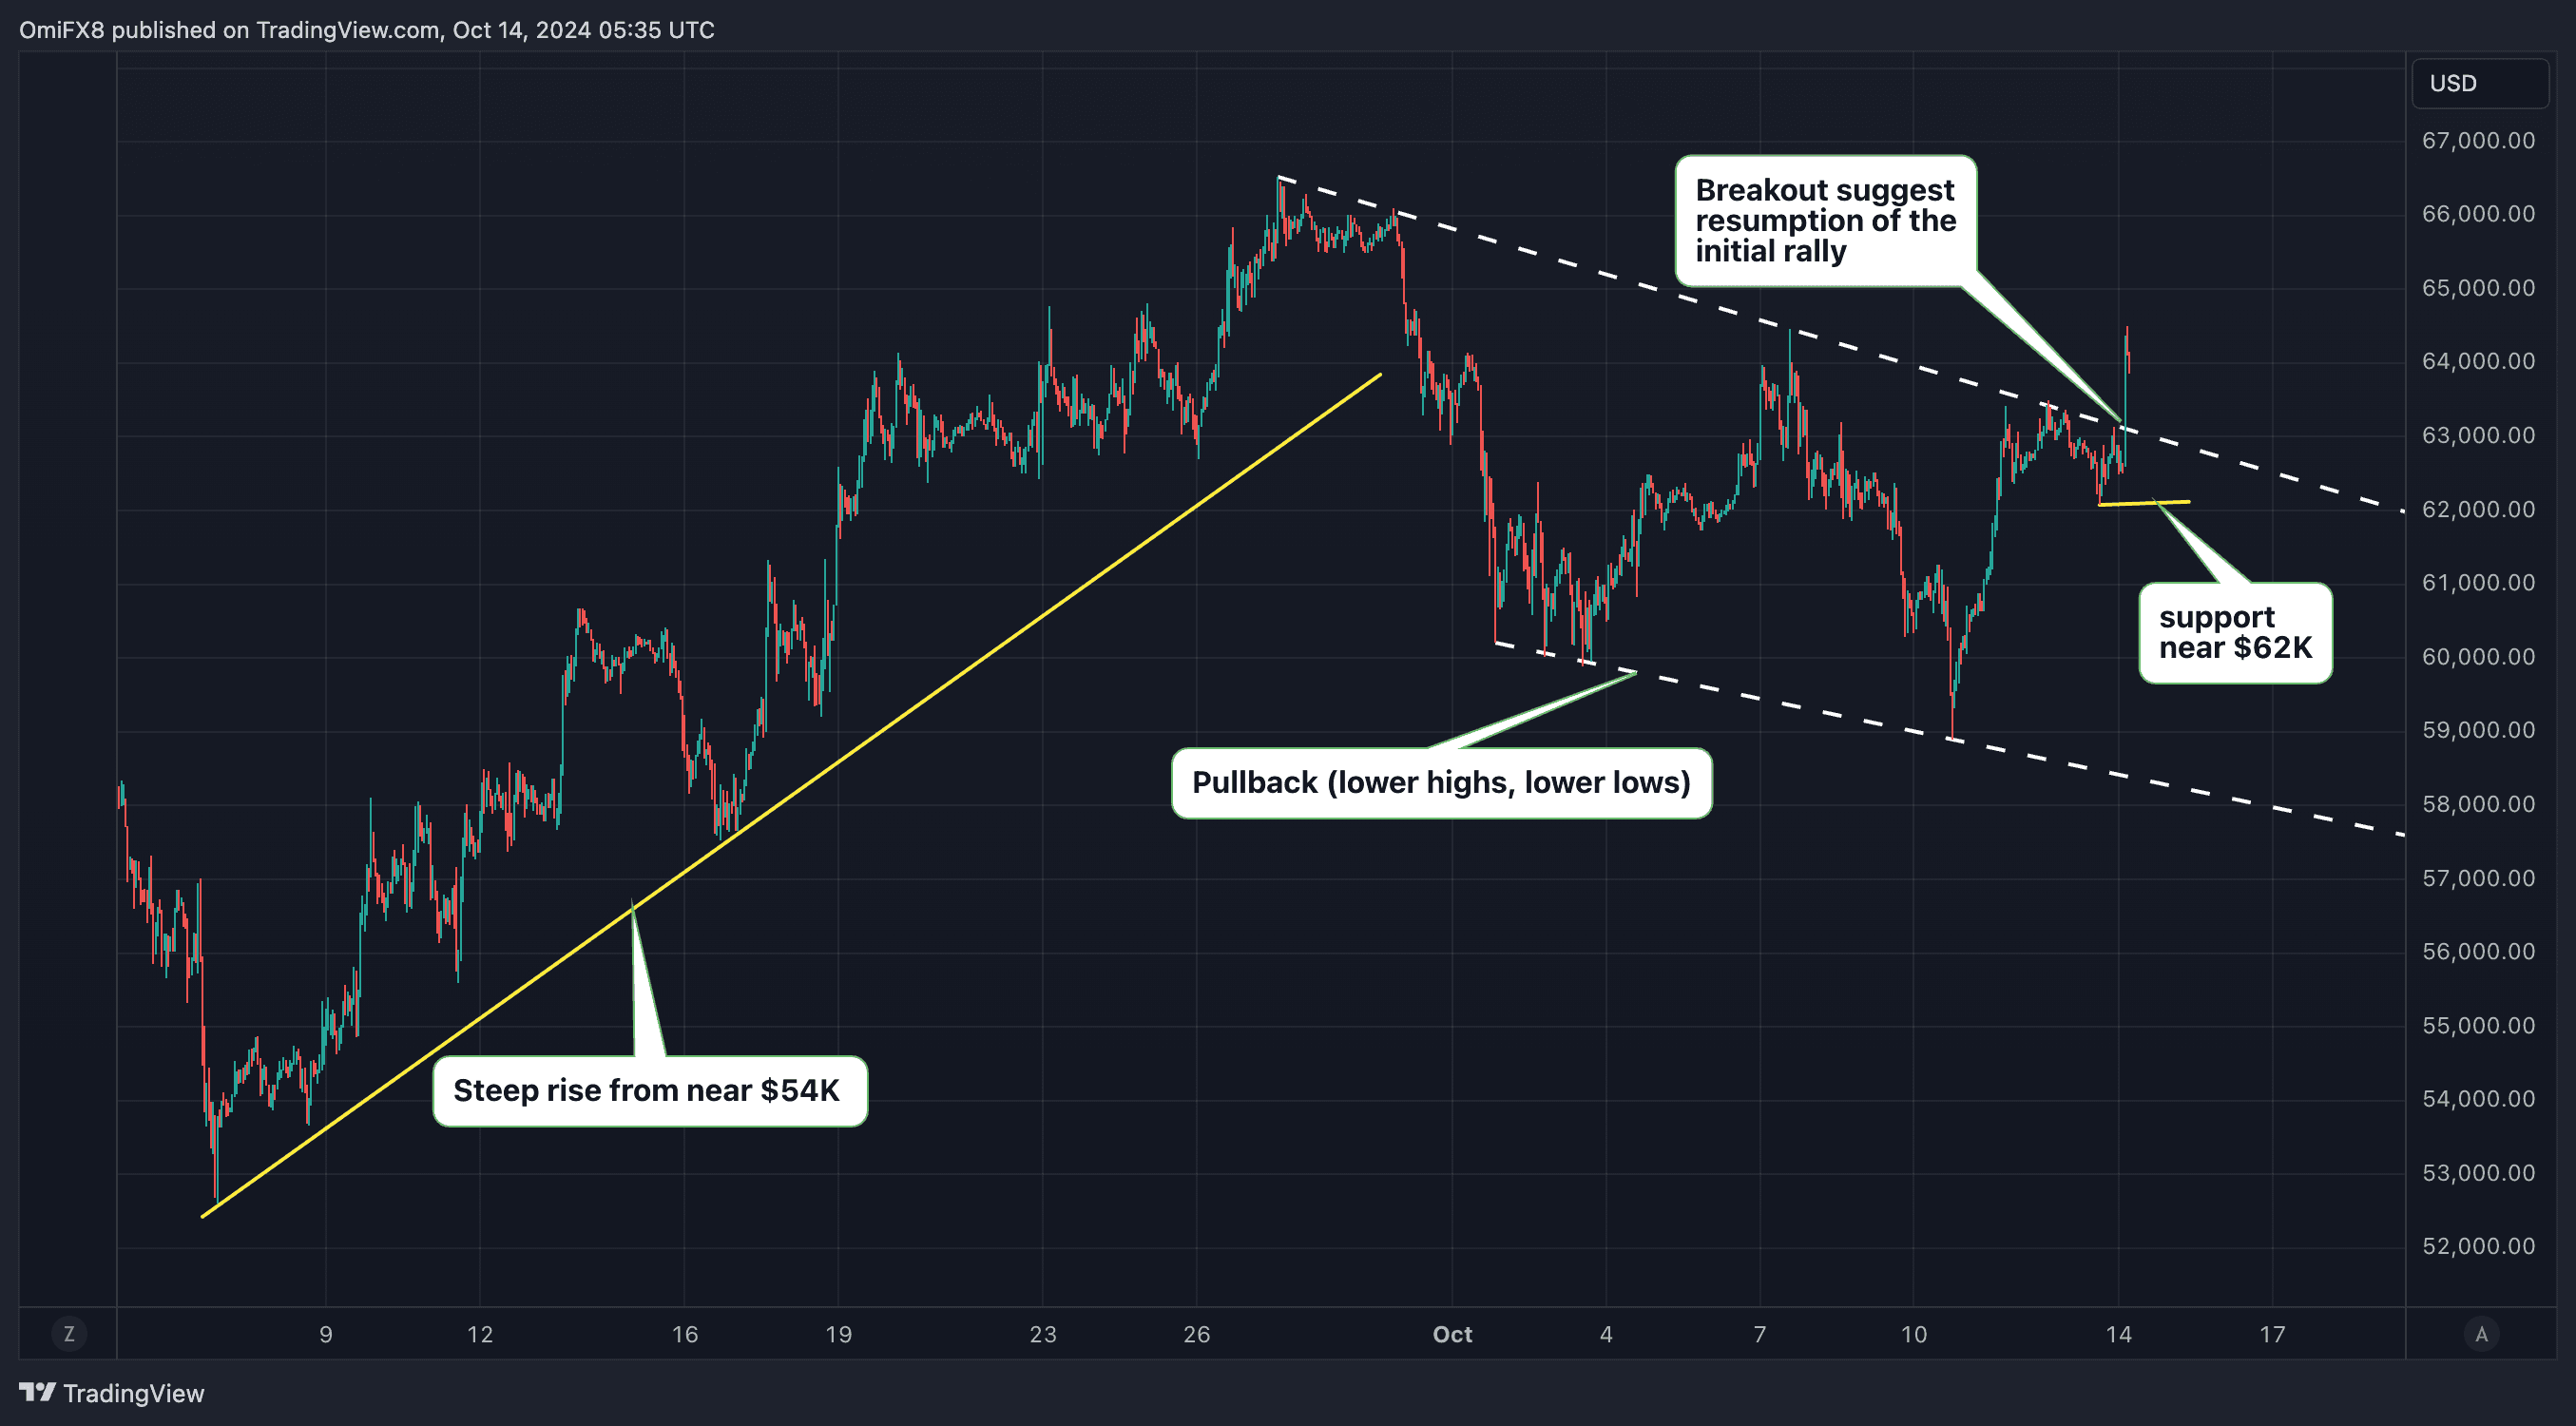Viewport: 2576px width, 1426px height.
Task: Click the date label 4 on time axis
Action: 1606,1334
